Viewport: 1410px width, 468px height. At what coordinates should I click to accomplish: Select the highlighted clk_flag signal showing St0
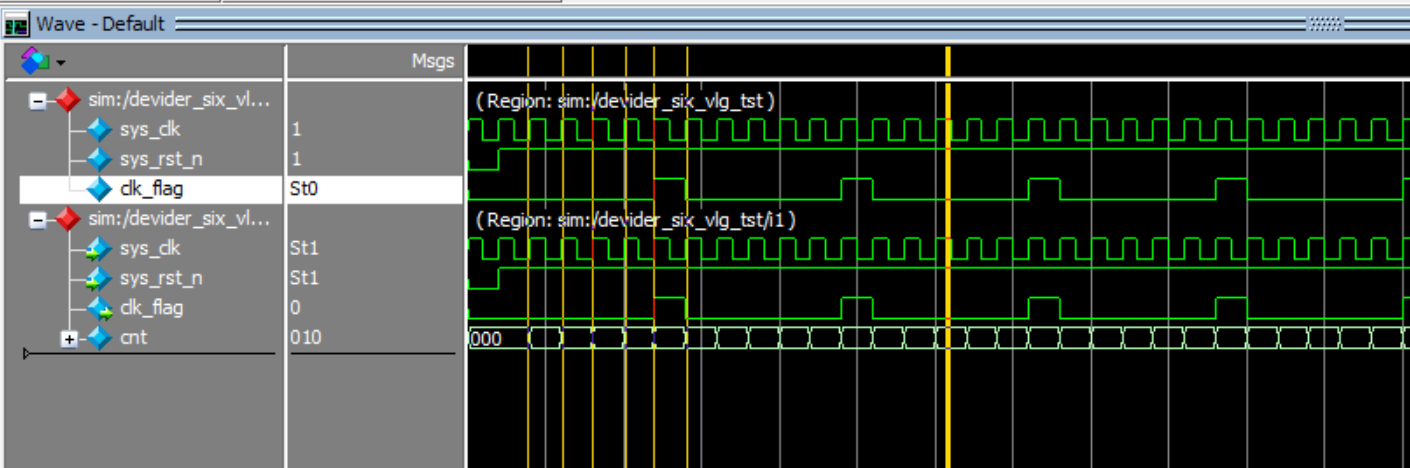[151, 189]
